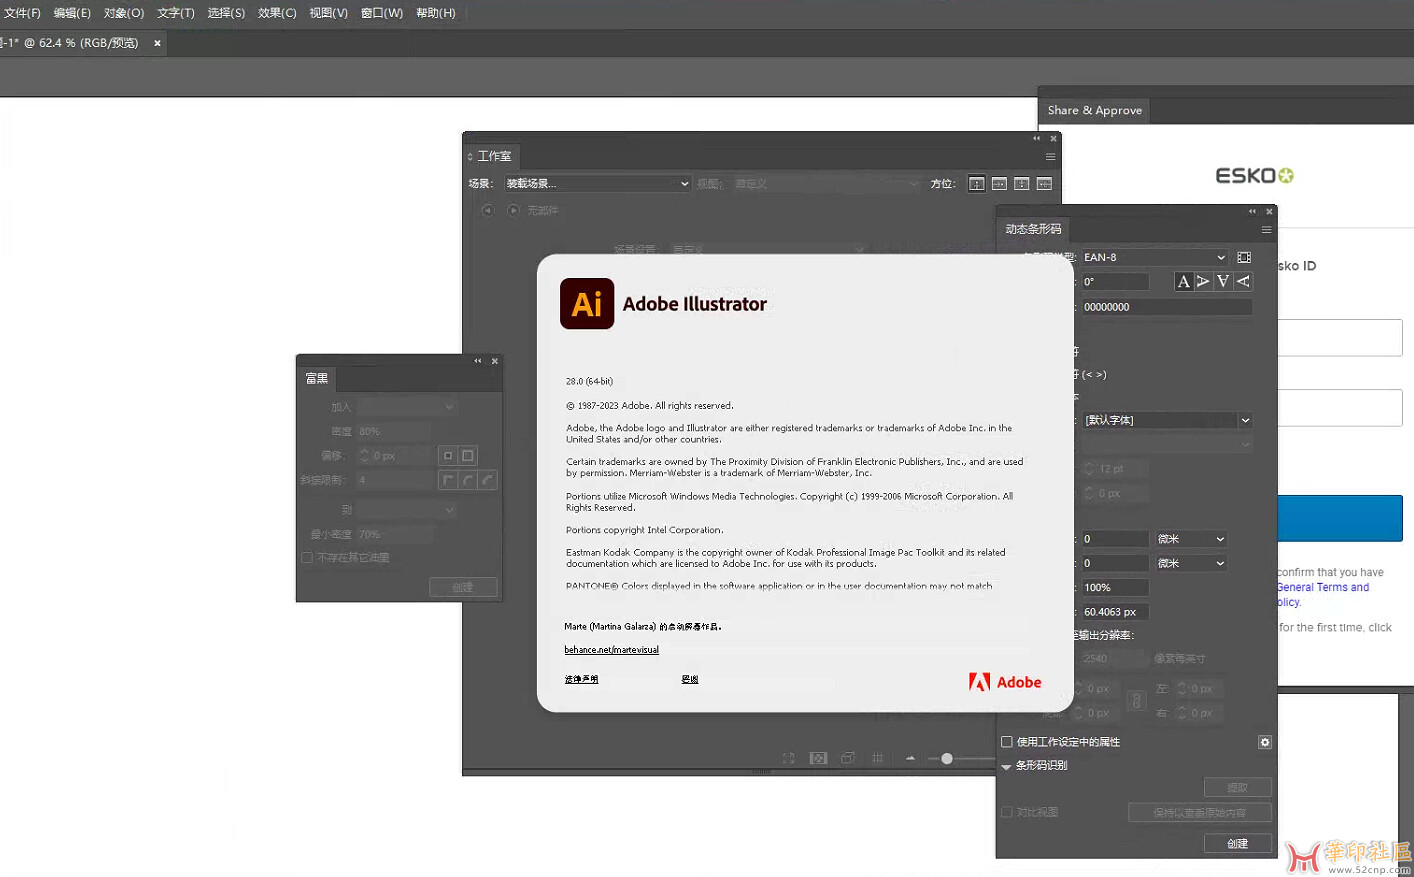The image size is (1414, 877).
Task: Open second 微米 unit dropdown
Action: (x=1191, y=563)
